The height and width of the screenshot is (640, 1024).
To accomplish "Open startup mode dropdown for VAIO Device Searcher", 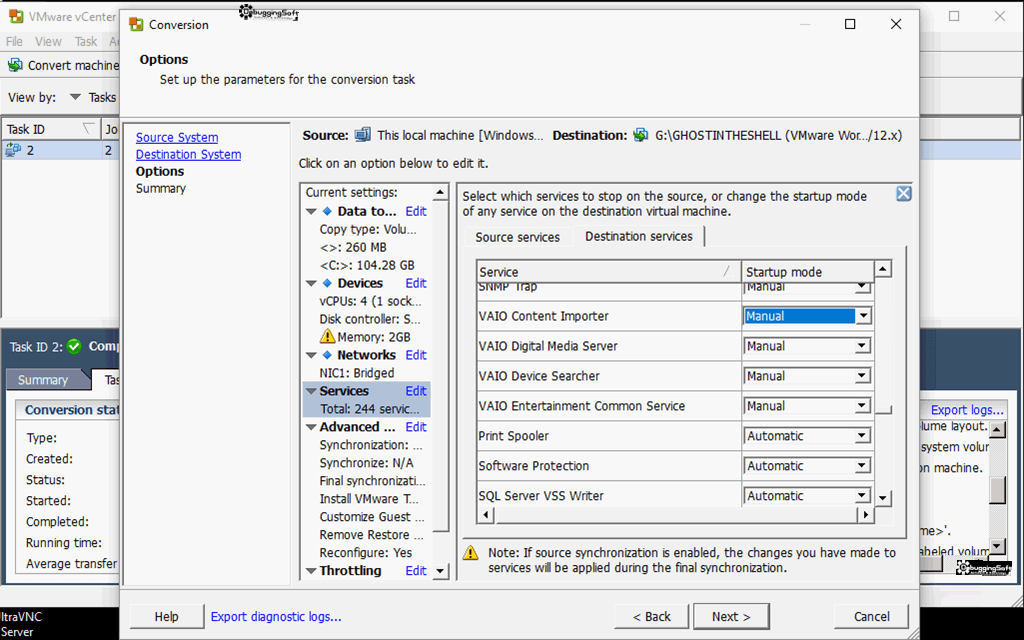I will [x=863, y=376].
